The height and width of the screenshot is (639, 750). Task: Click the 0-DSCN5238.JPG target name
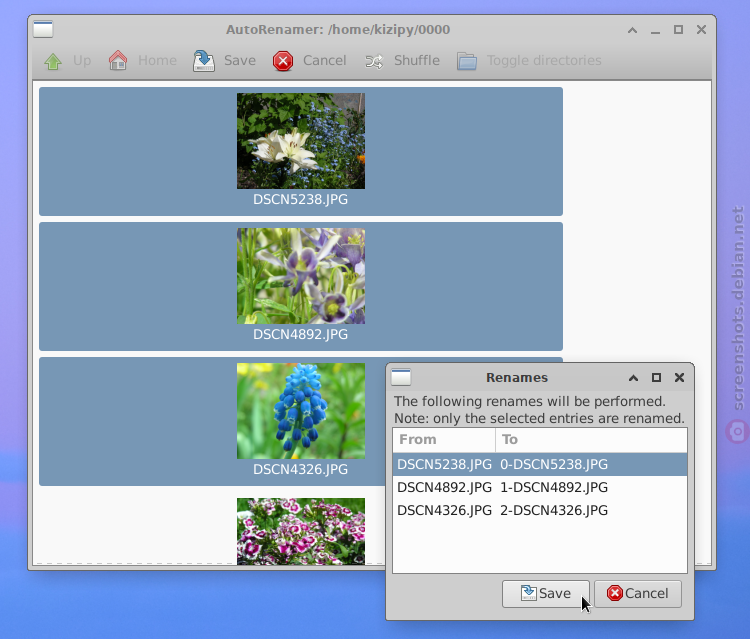pyautogui.click(x=554, y=464)
